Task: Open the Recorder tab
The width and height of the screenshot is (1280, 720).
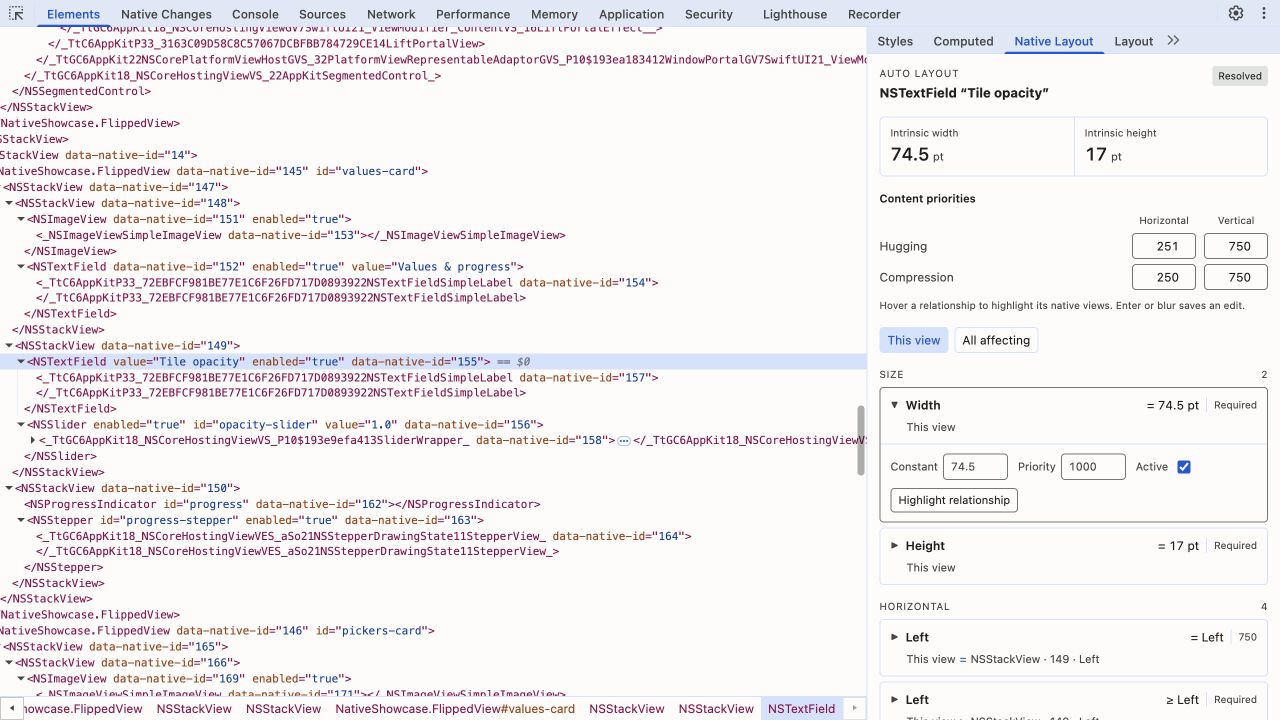Action: 874,14
